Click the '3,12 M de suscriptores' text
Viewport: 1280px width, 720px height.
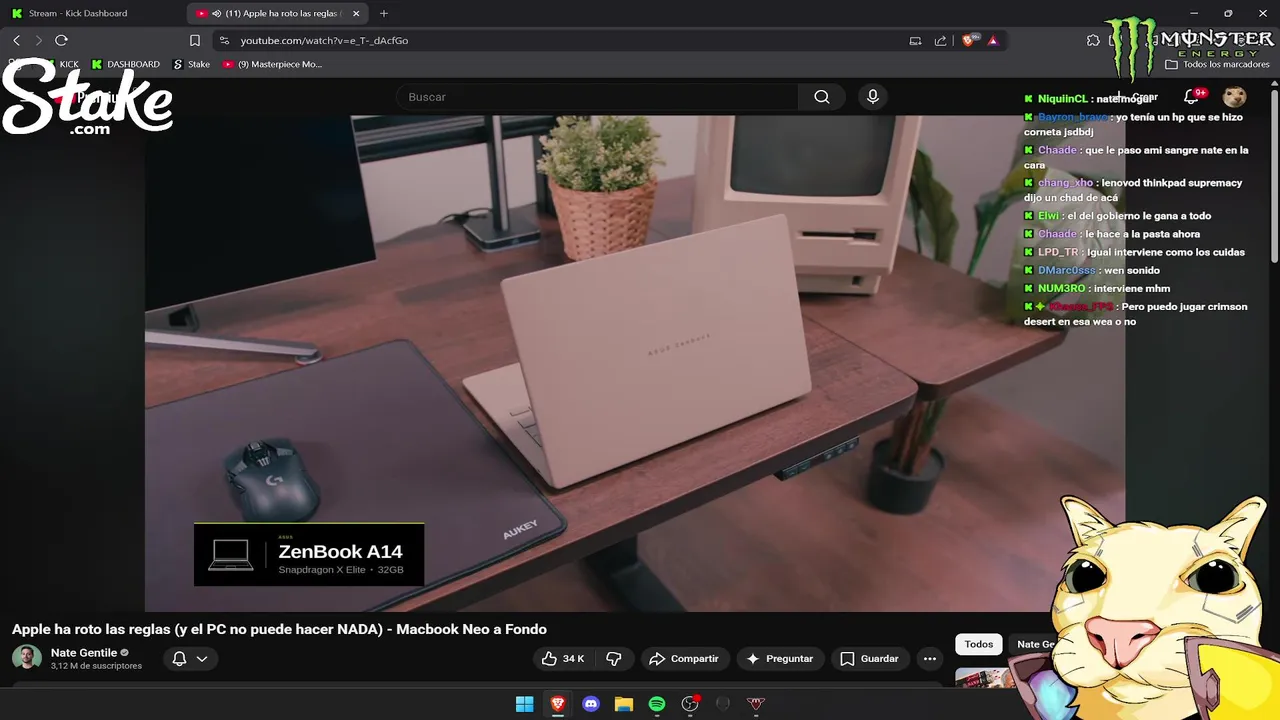(x=96, y=666)
